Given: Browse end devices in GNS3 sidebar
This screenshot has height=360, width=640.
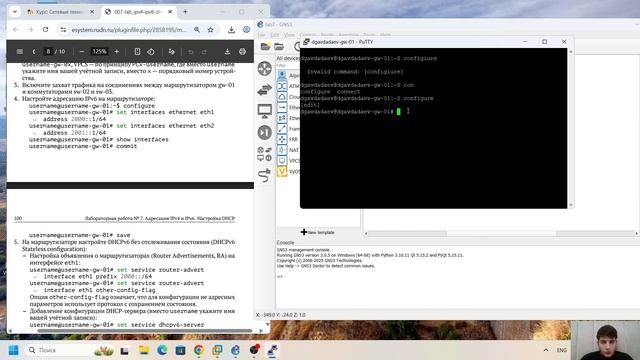Looking at the screenshot, I should tap(264, 111).
